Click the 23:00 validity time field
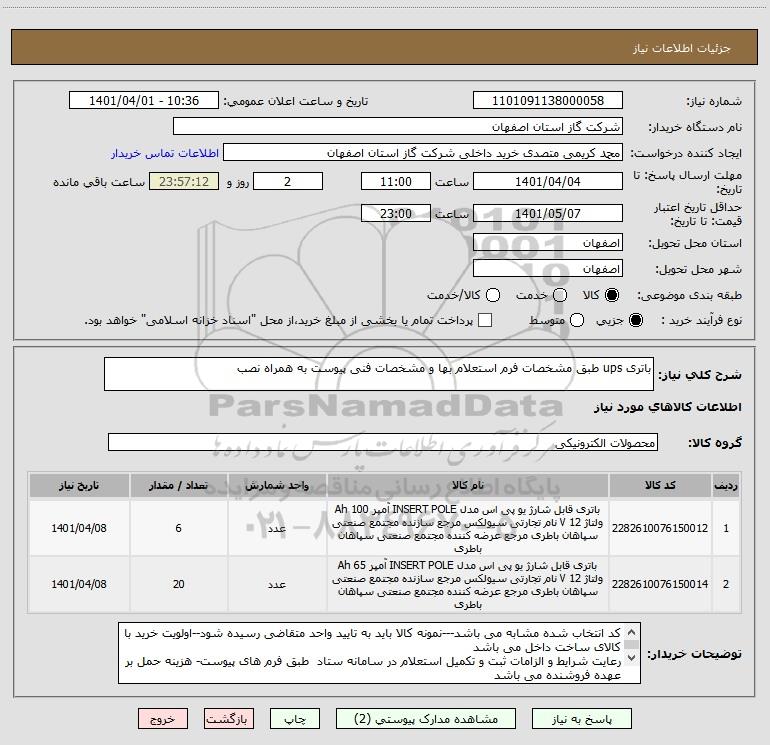770x745 pixels. coord(396,213)
